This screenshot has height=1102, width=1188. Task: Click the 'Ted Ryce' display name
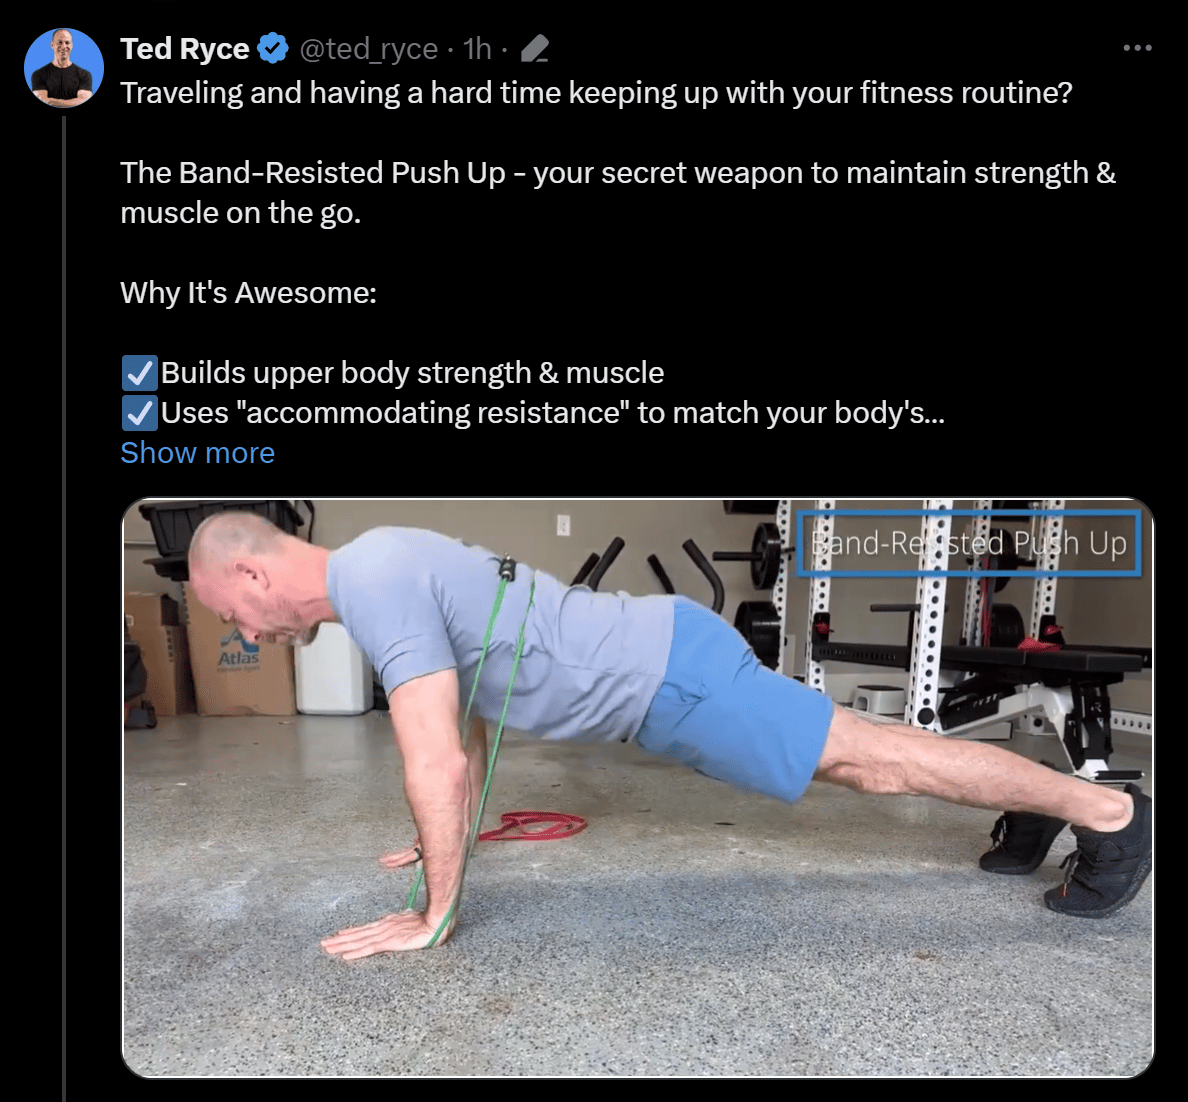(185, 49)
